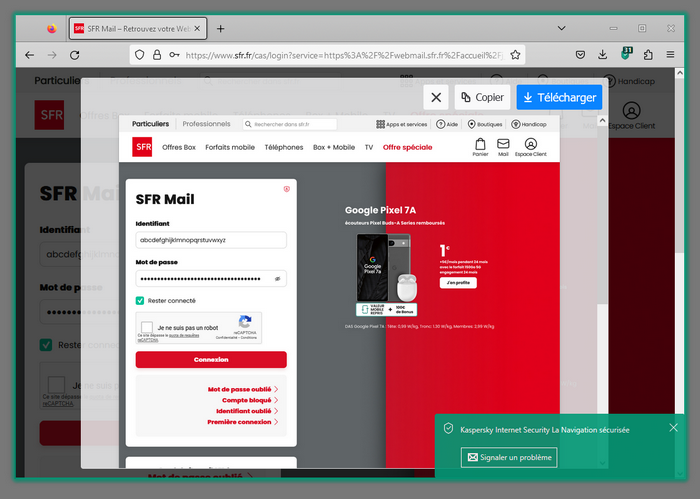Reload the page with the refresh icon
Viewport: 700px width, 499px height.
[x=75, y=55]
